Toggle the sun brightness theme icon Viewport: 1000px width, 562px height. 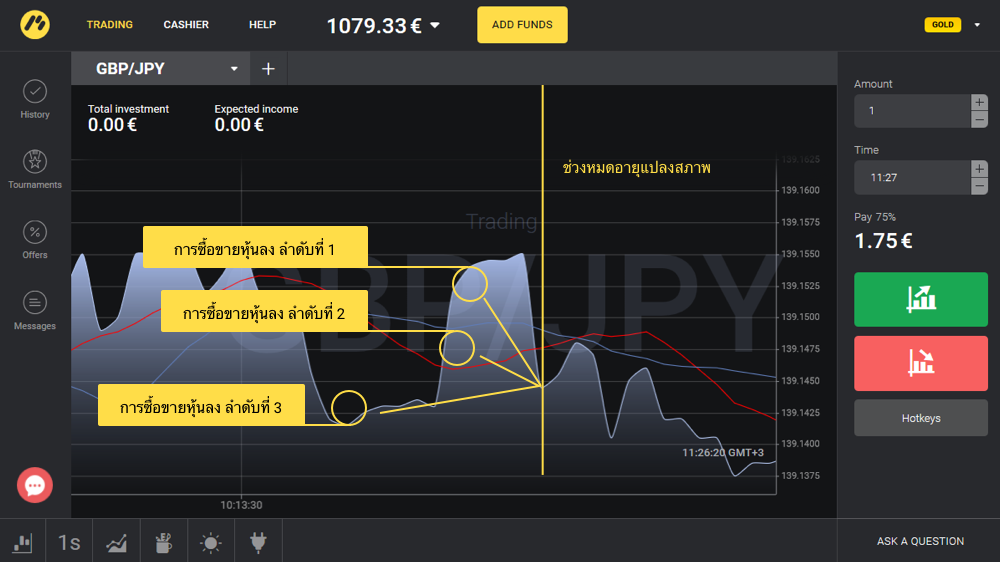pos(211,542)
